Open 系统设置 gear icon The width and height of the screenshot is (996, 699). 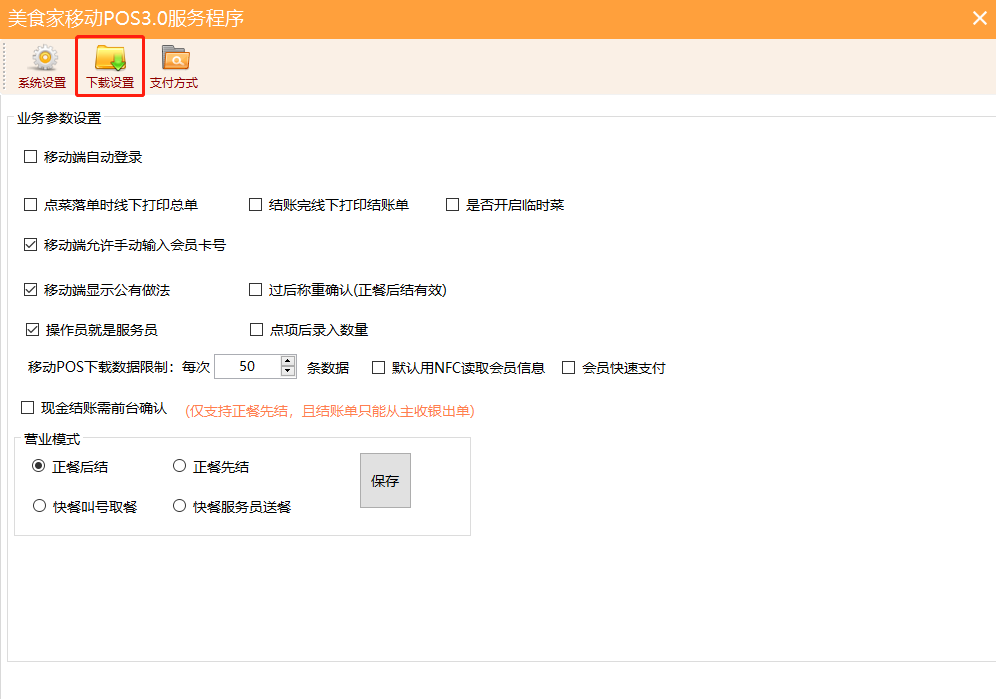click(x=42, y=66)
